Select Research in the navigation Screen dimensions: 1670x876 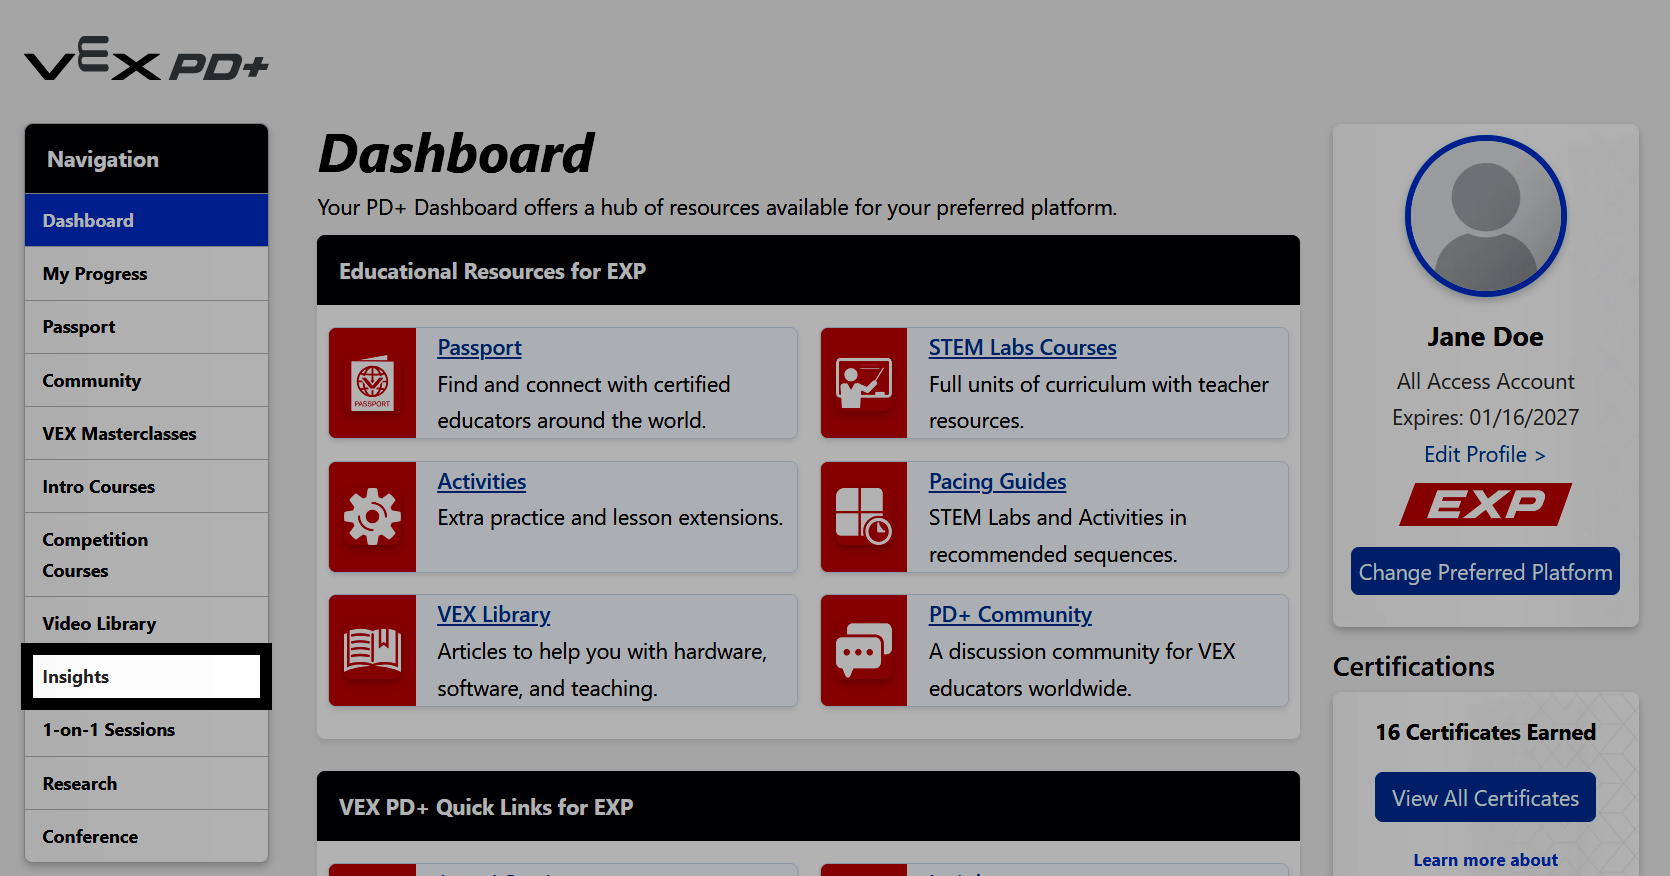click(146, 783)
